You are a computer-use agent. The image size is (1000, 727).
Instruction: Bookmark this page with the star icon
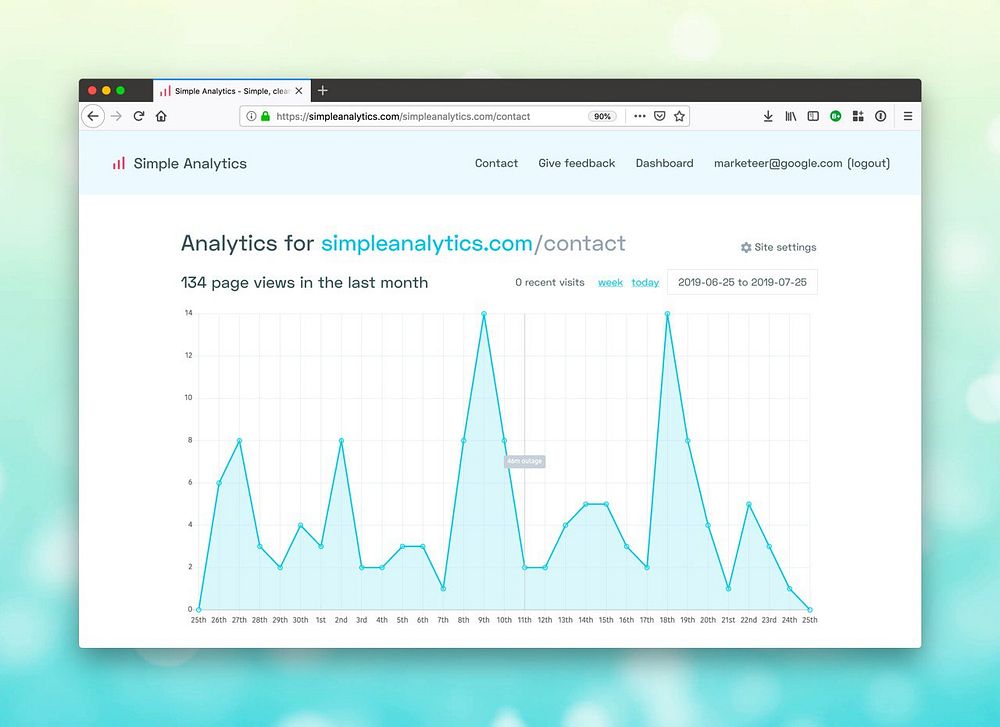click(x=679, y=116)
